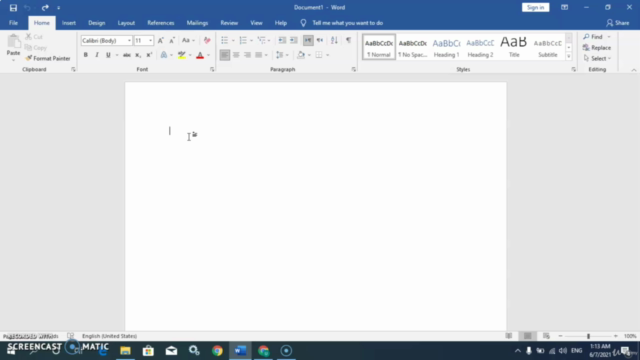Start a bulleted list
This screenshot has width=640, height=360.
(x=224, y=40)
